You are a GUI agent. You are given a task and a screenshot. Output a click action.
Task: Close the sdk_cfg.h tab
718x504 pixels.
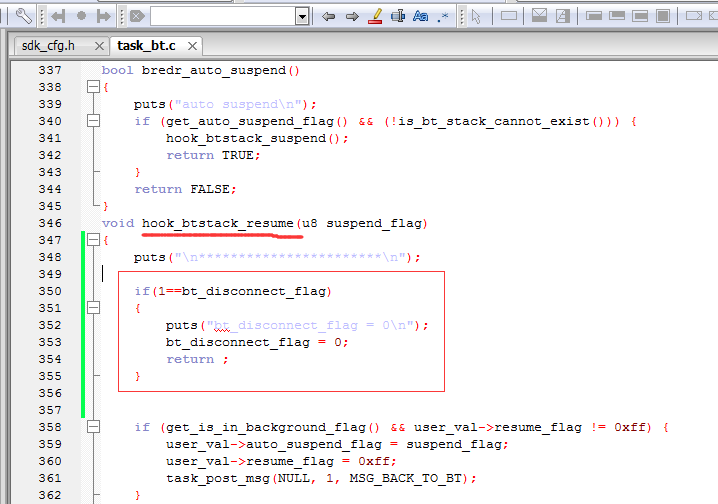[x=99, y=46]
